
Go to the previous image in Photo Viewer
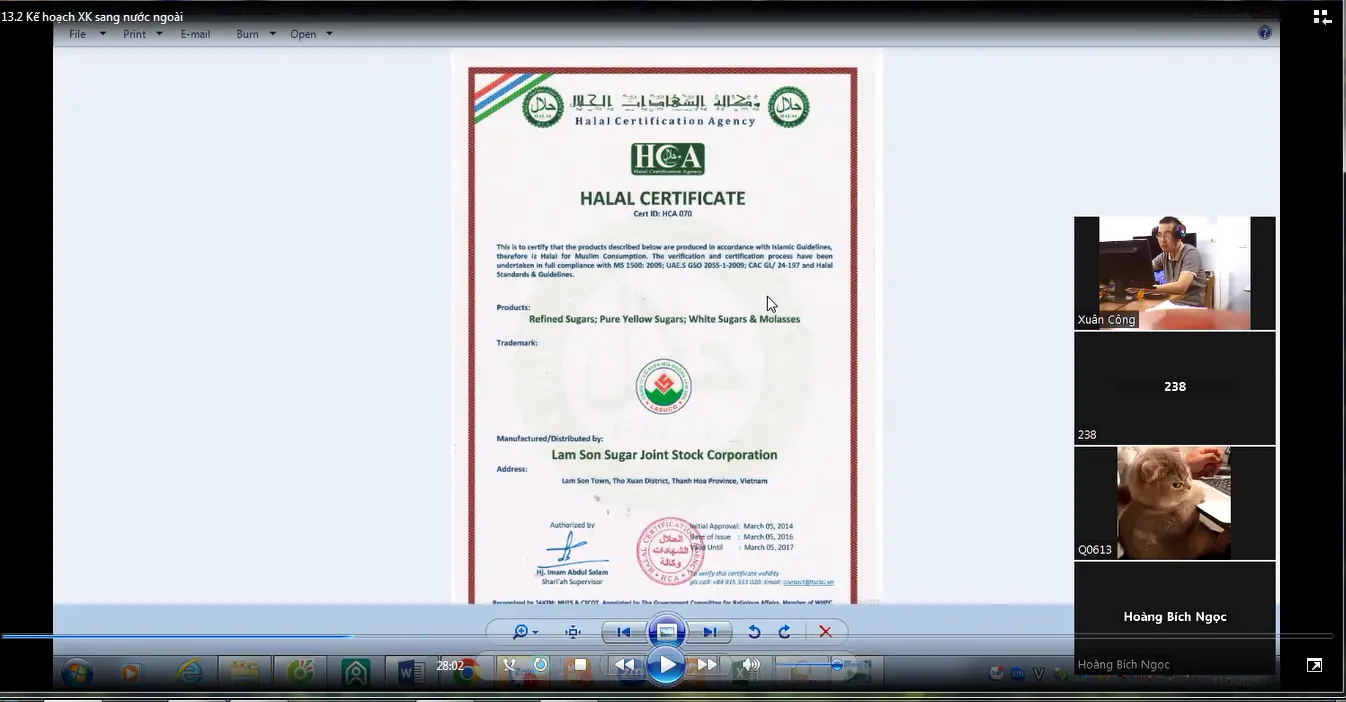(624, 632)
